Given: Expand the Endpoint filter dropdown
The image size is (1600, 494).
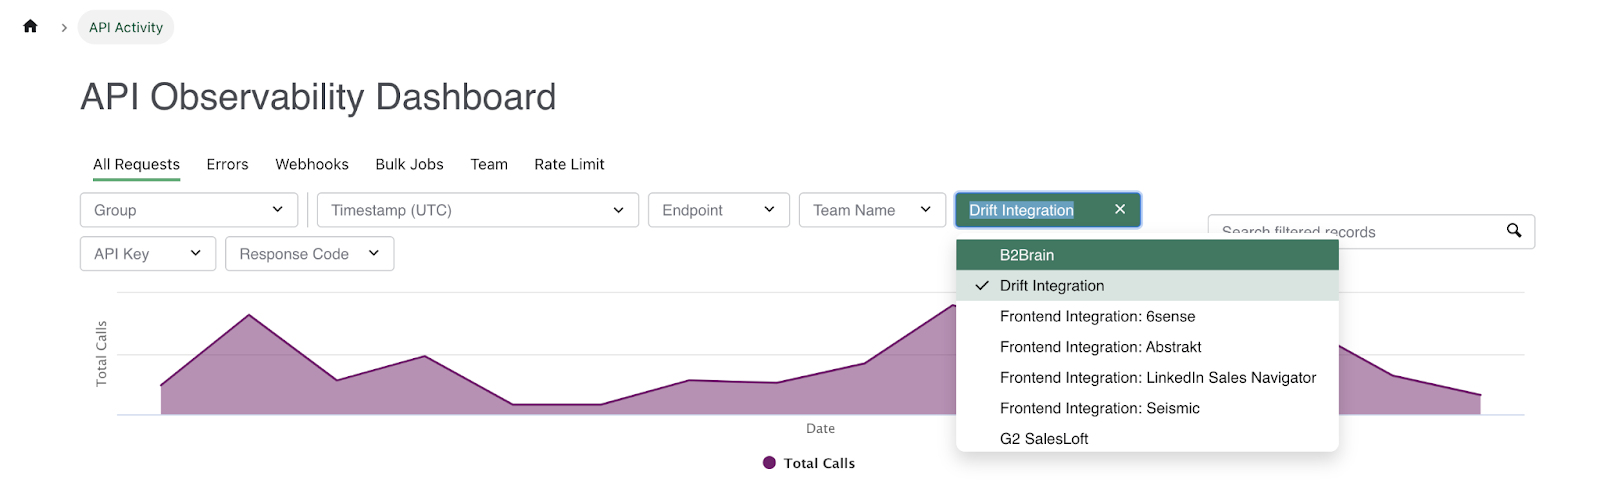Looking at the screenshot, I should (x=718, y=210).
